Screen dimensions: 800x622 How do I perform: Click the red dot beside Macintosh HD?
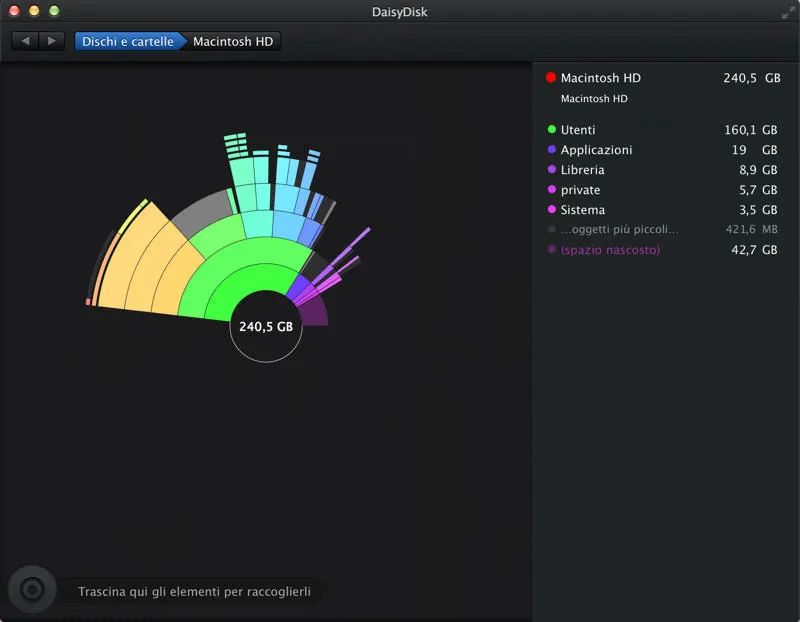tap(550, 78)
